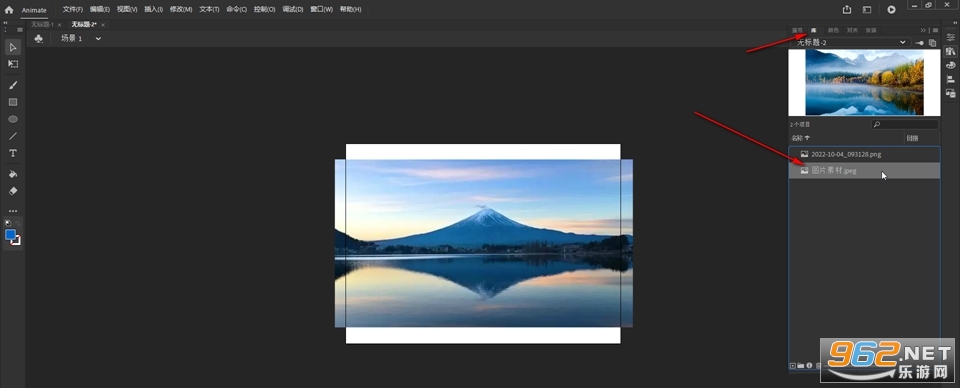Open the tools panel options menu icon
Image resolution: width=960 pixels, height=388 pixels.
20,29
